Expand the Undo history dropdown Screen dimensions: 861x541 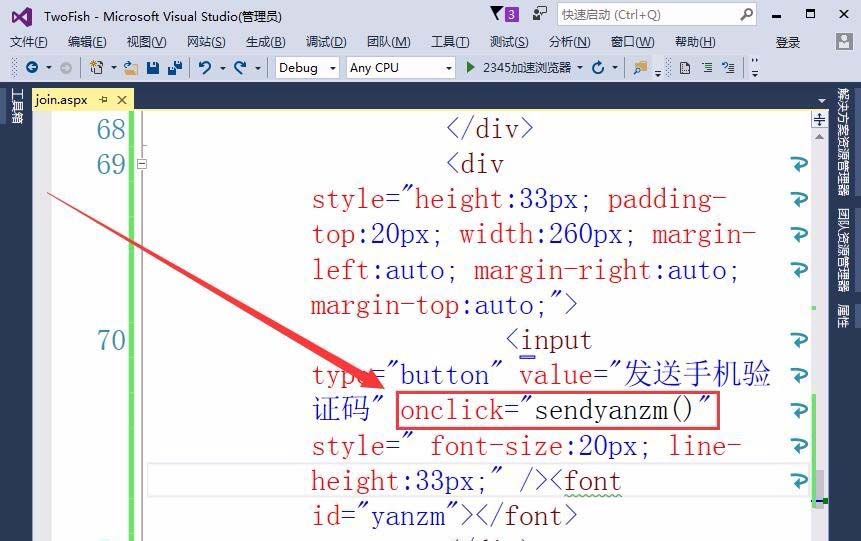222,68
